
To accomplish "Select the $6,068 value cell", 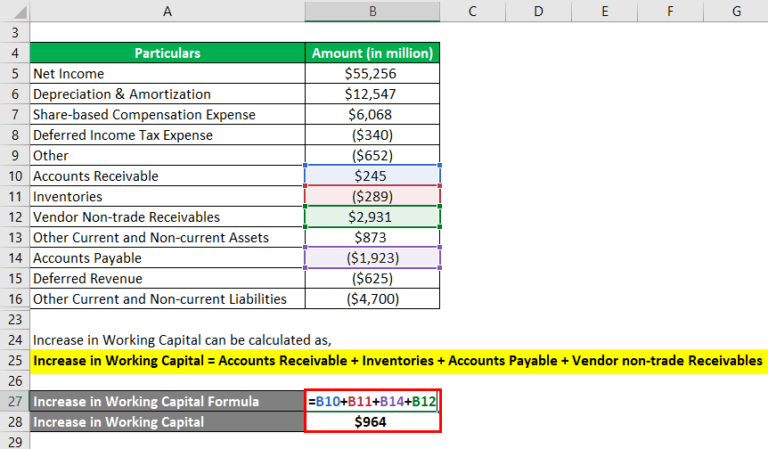I will (372, 115).
